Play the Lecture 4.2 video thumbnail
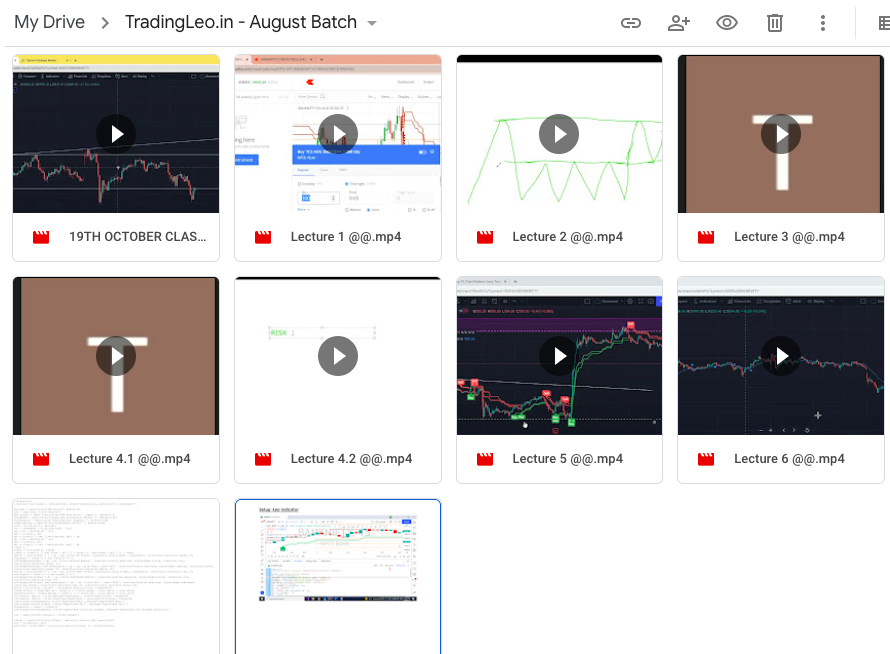This screenshot has width=890, height=654. pyautogui.click(x=338, y=356)
